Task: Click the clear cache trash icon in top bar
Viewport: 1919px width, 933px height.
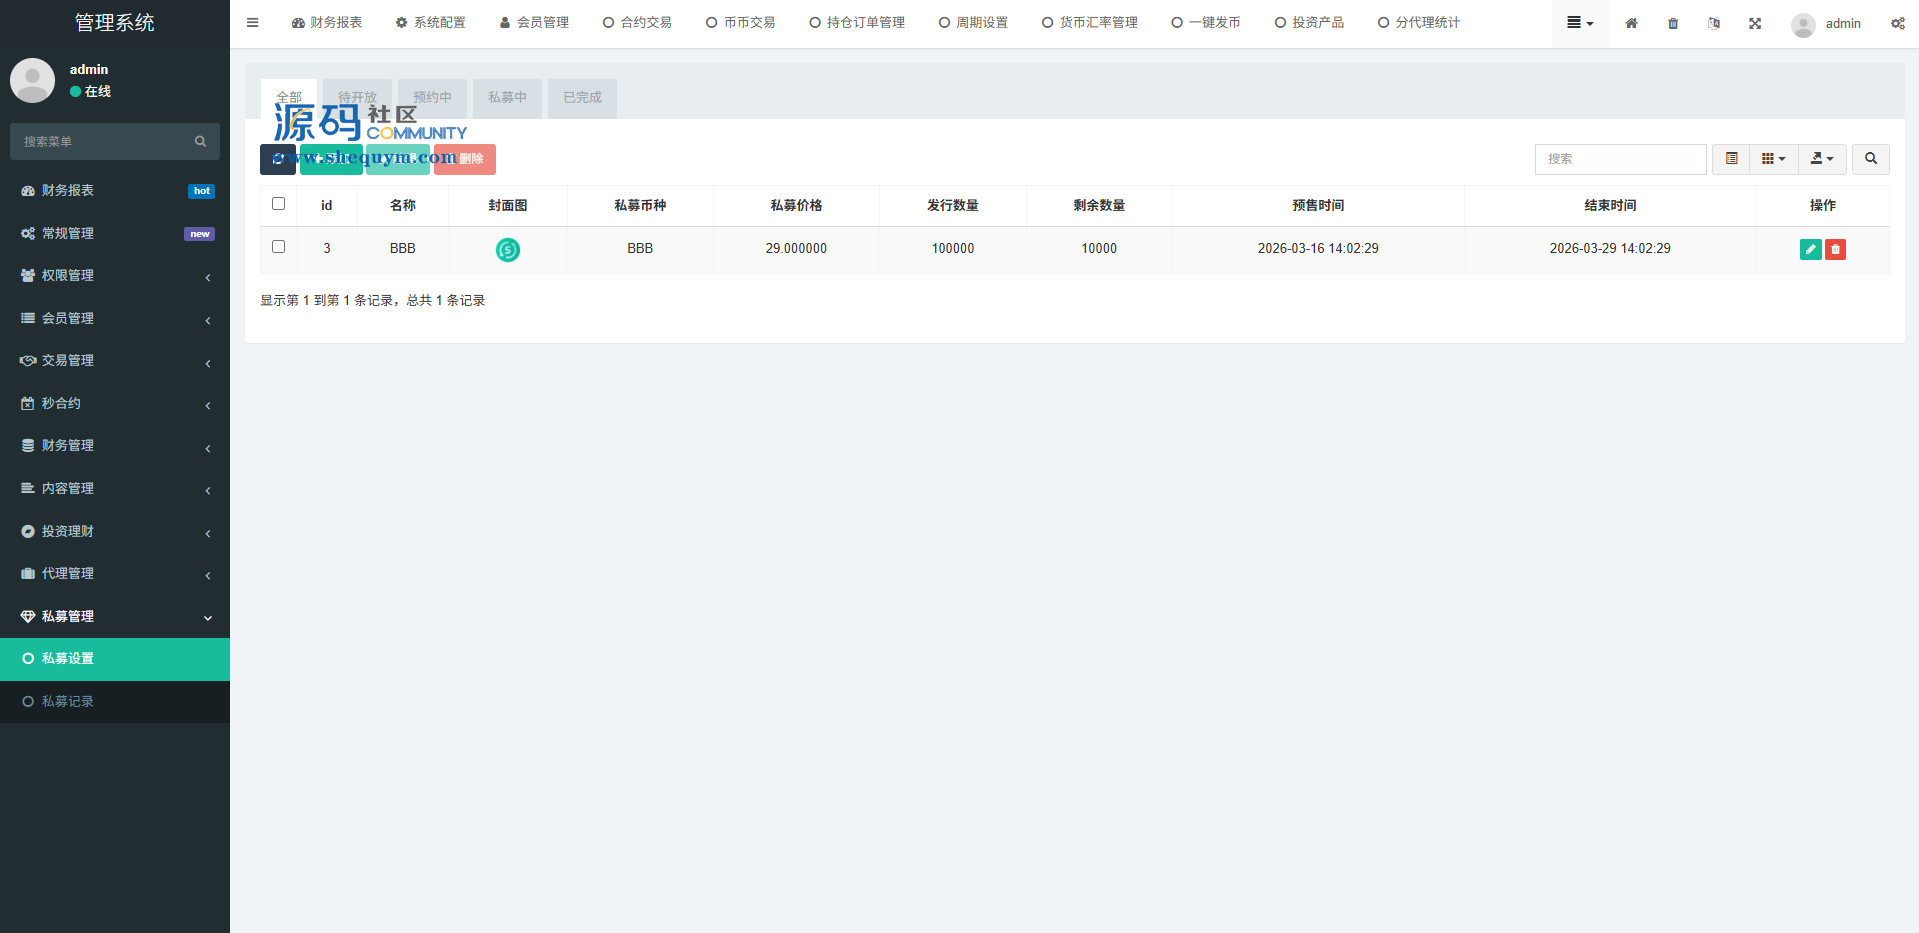Action: (1673, 23)
